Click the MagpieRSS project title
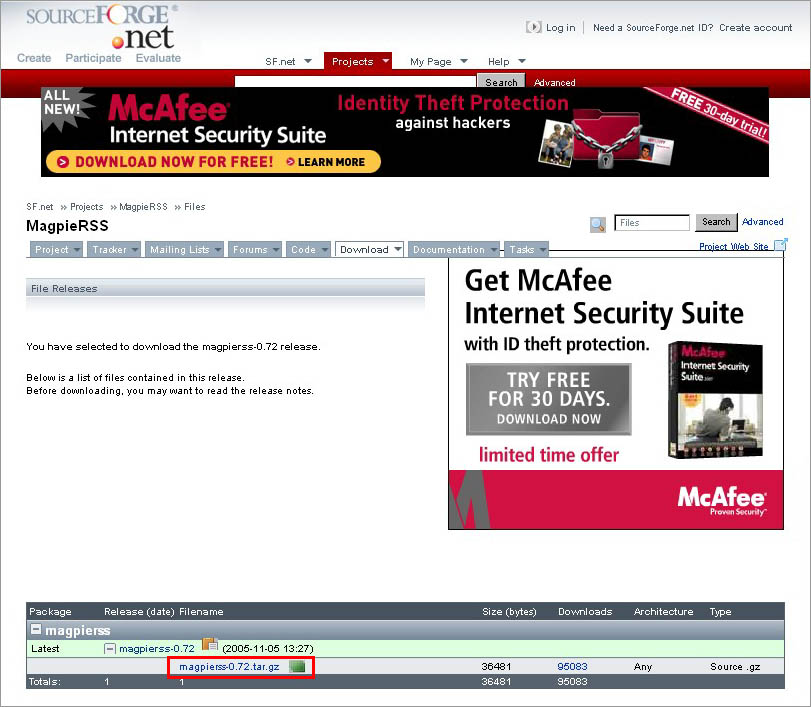811x707 pixels. click(67, 225)
